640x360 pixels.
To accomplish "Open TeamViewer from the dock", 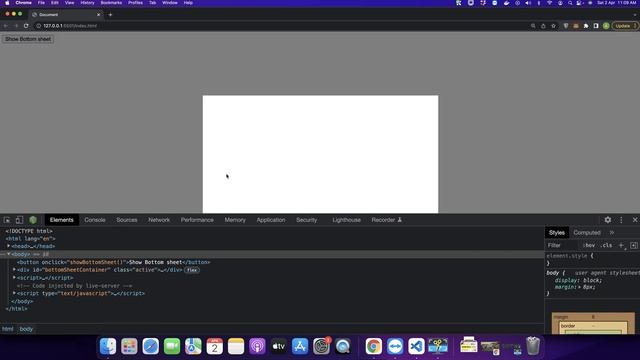I will [395, 347].
